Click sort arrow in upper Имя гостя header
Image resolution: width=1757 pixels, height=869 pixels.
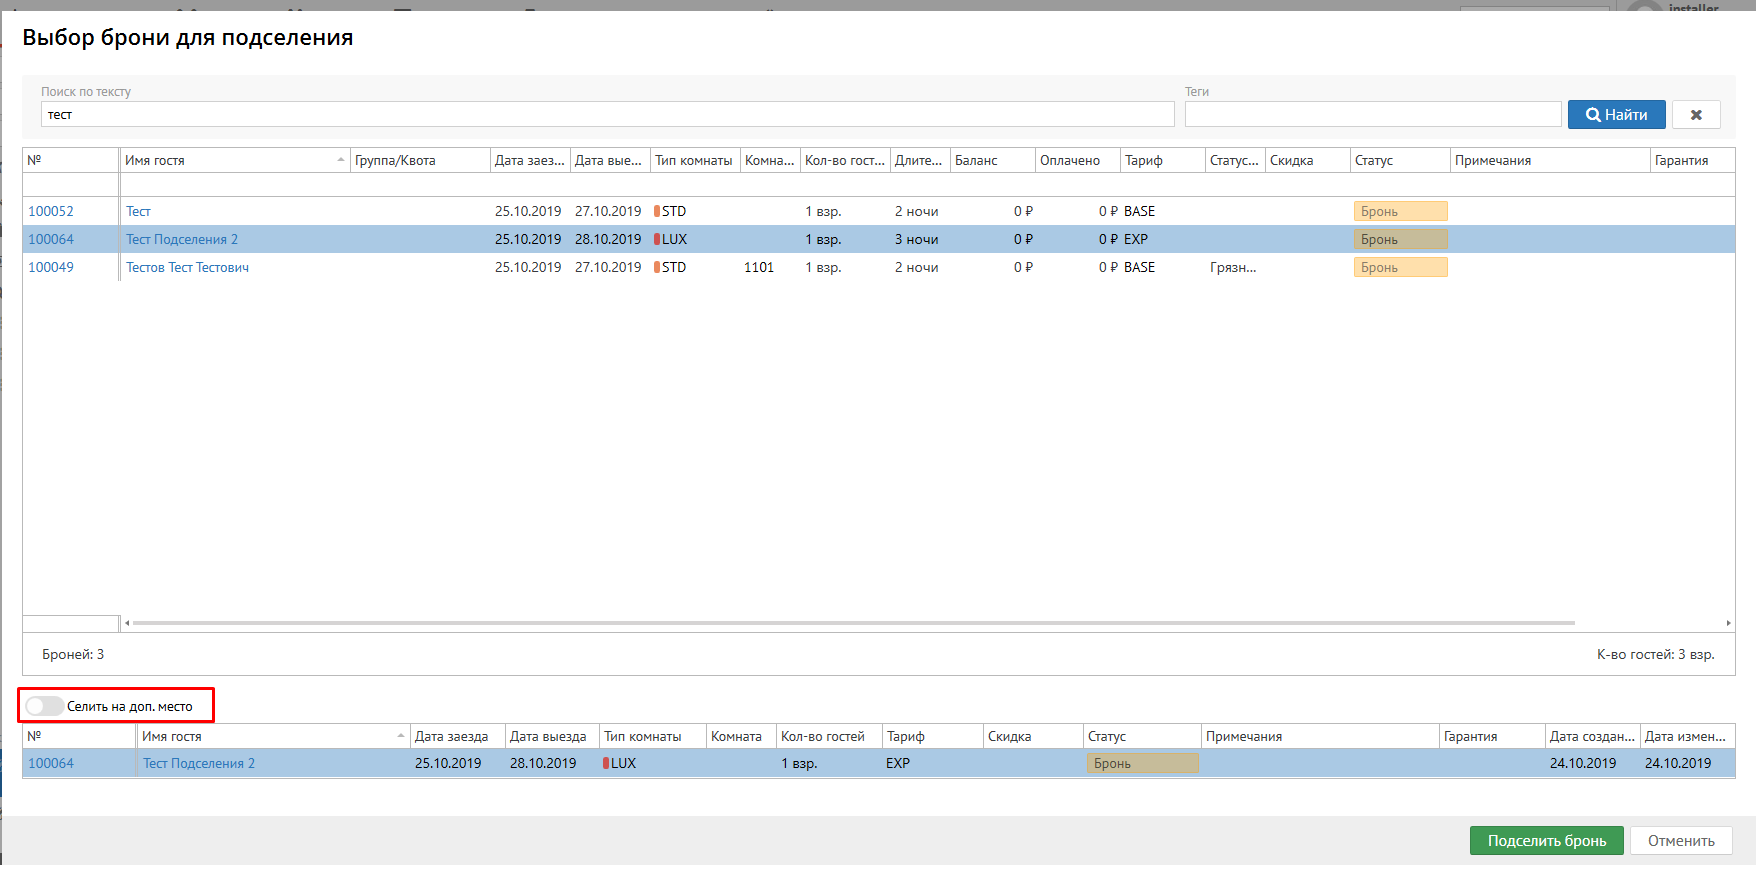click(x=341, y=160)
